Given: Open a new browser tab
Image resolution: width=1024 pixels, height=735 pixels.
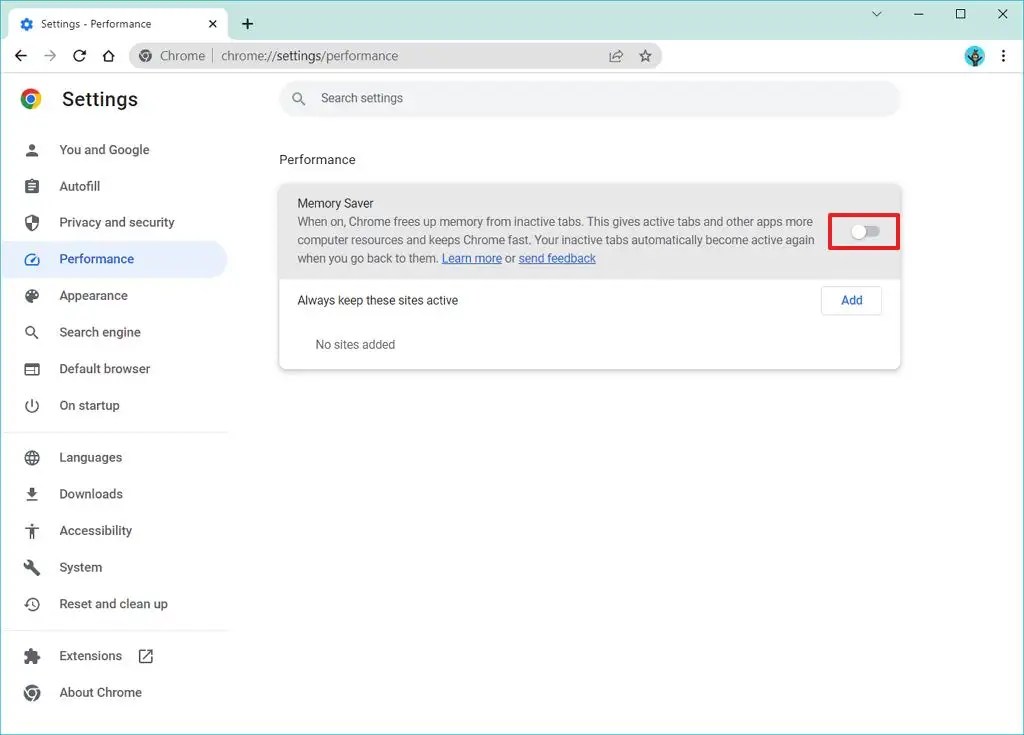Looking at the screenshot, I should pos(247,22).
